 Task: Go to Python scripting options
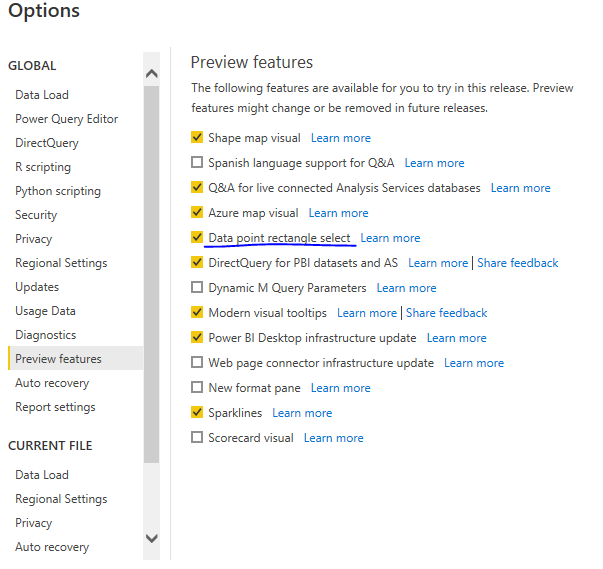tap(58, 191)
